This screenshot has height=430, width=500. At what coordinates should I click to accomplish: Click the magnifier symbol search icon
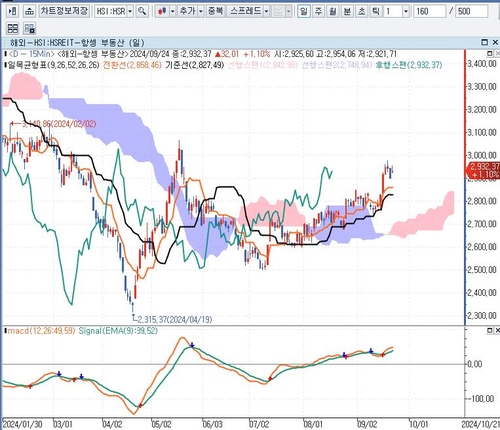142,11
